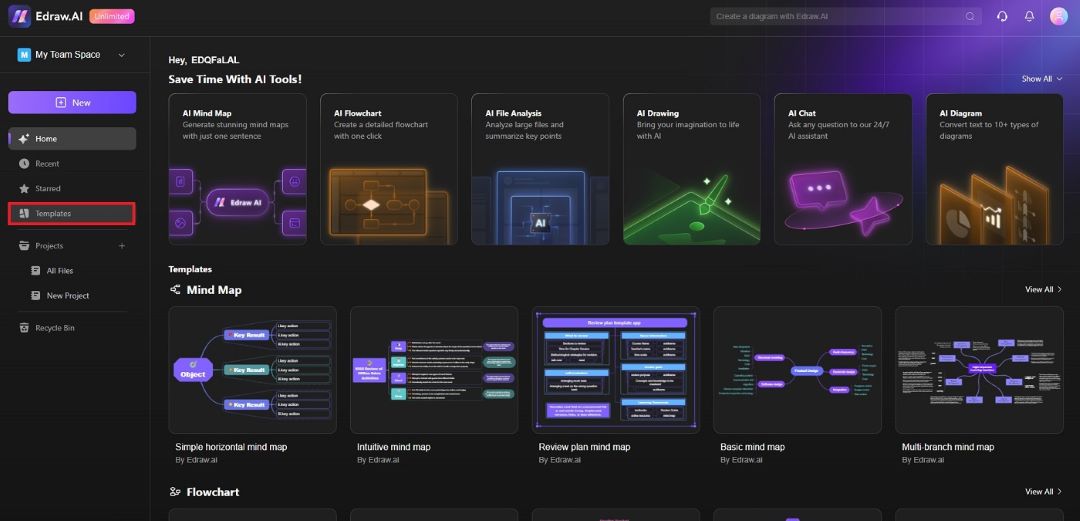The image size is (1080, 521).
Task: Click the Unlimited plan badge
Action: [x=112, y=16]
